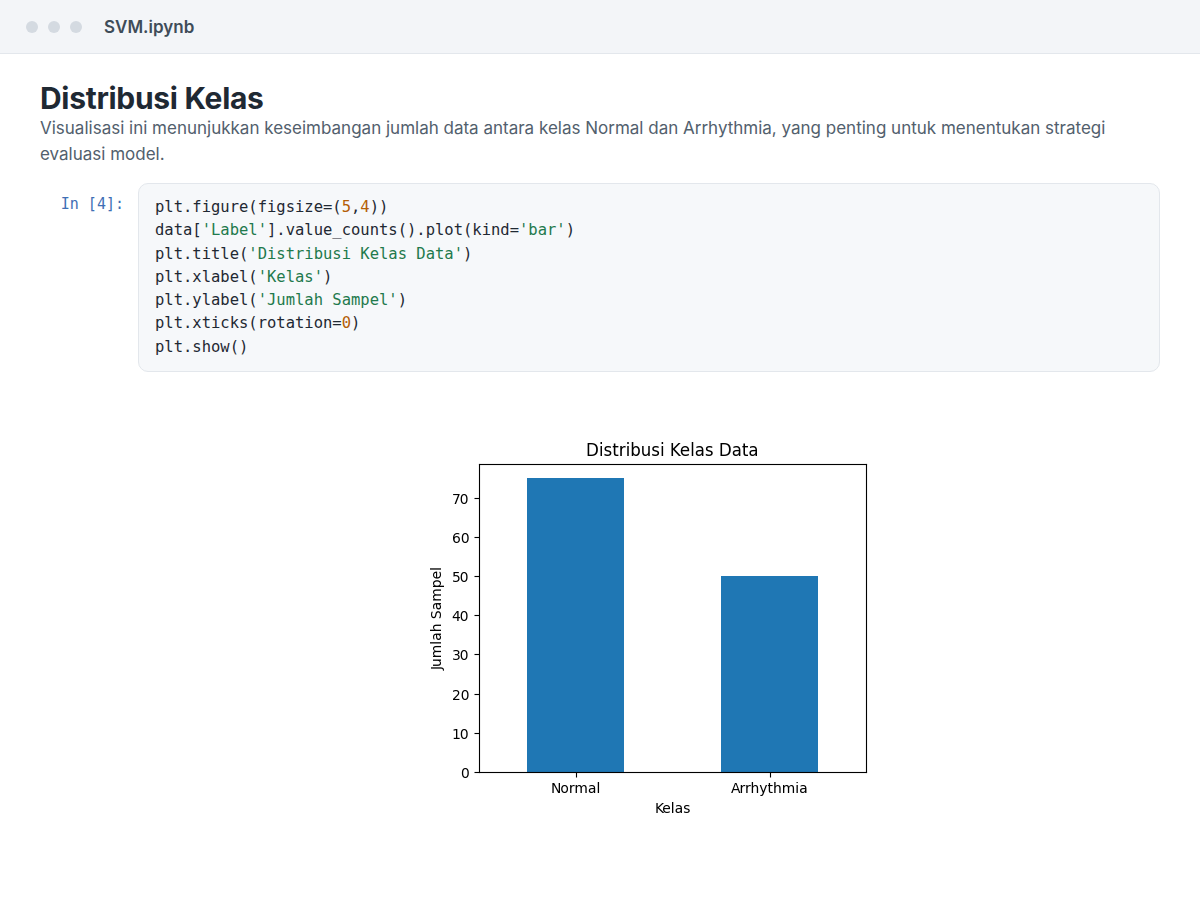Click the plt.xlabel('Kelas') code line
This screenshot has width=1200, height=900.
tap(243, 276)
